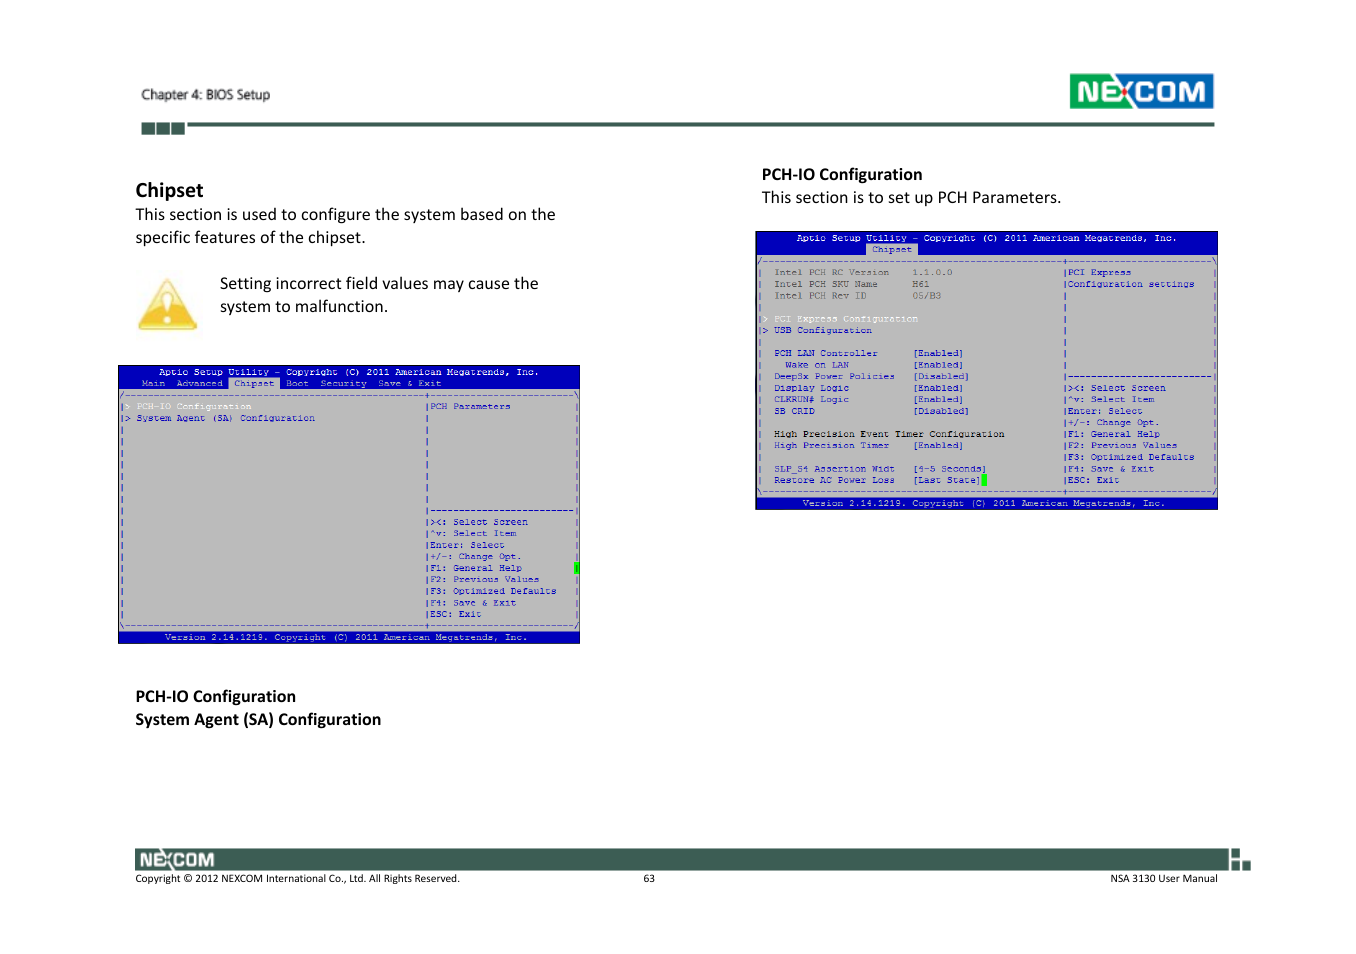Click NSA 3130 User Manual footer text
Screen dimensions: 1356x954
point(1164,879)
